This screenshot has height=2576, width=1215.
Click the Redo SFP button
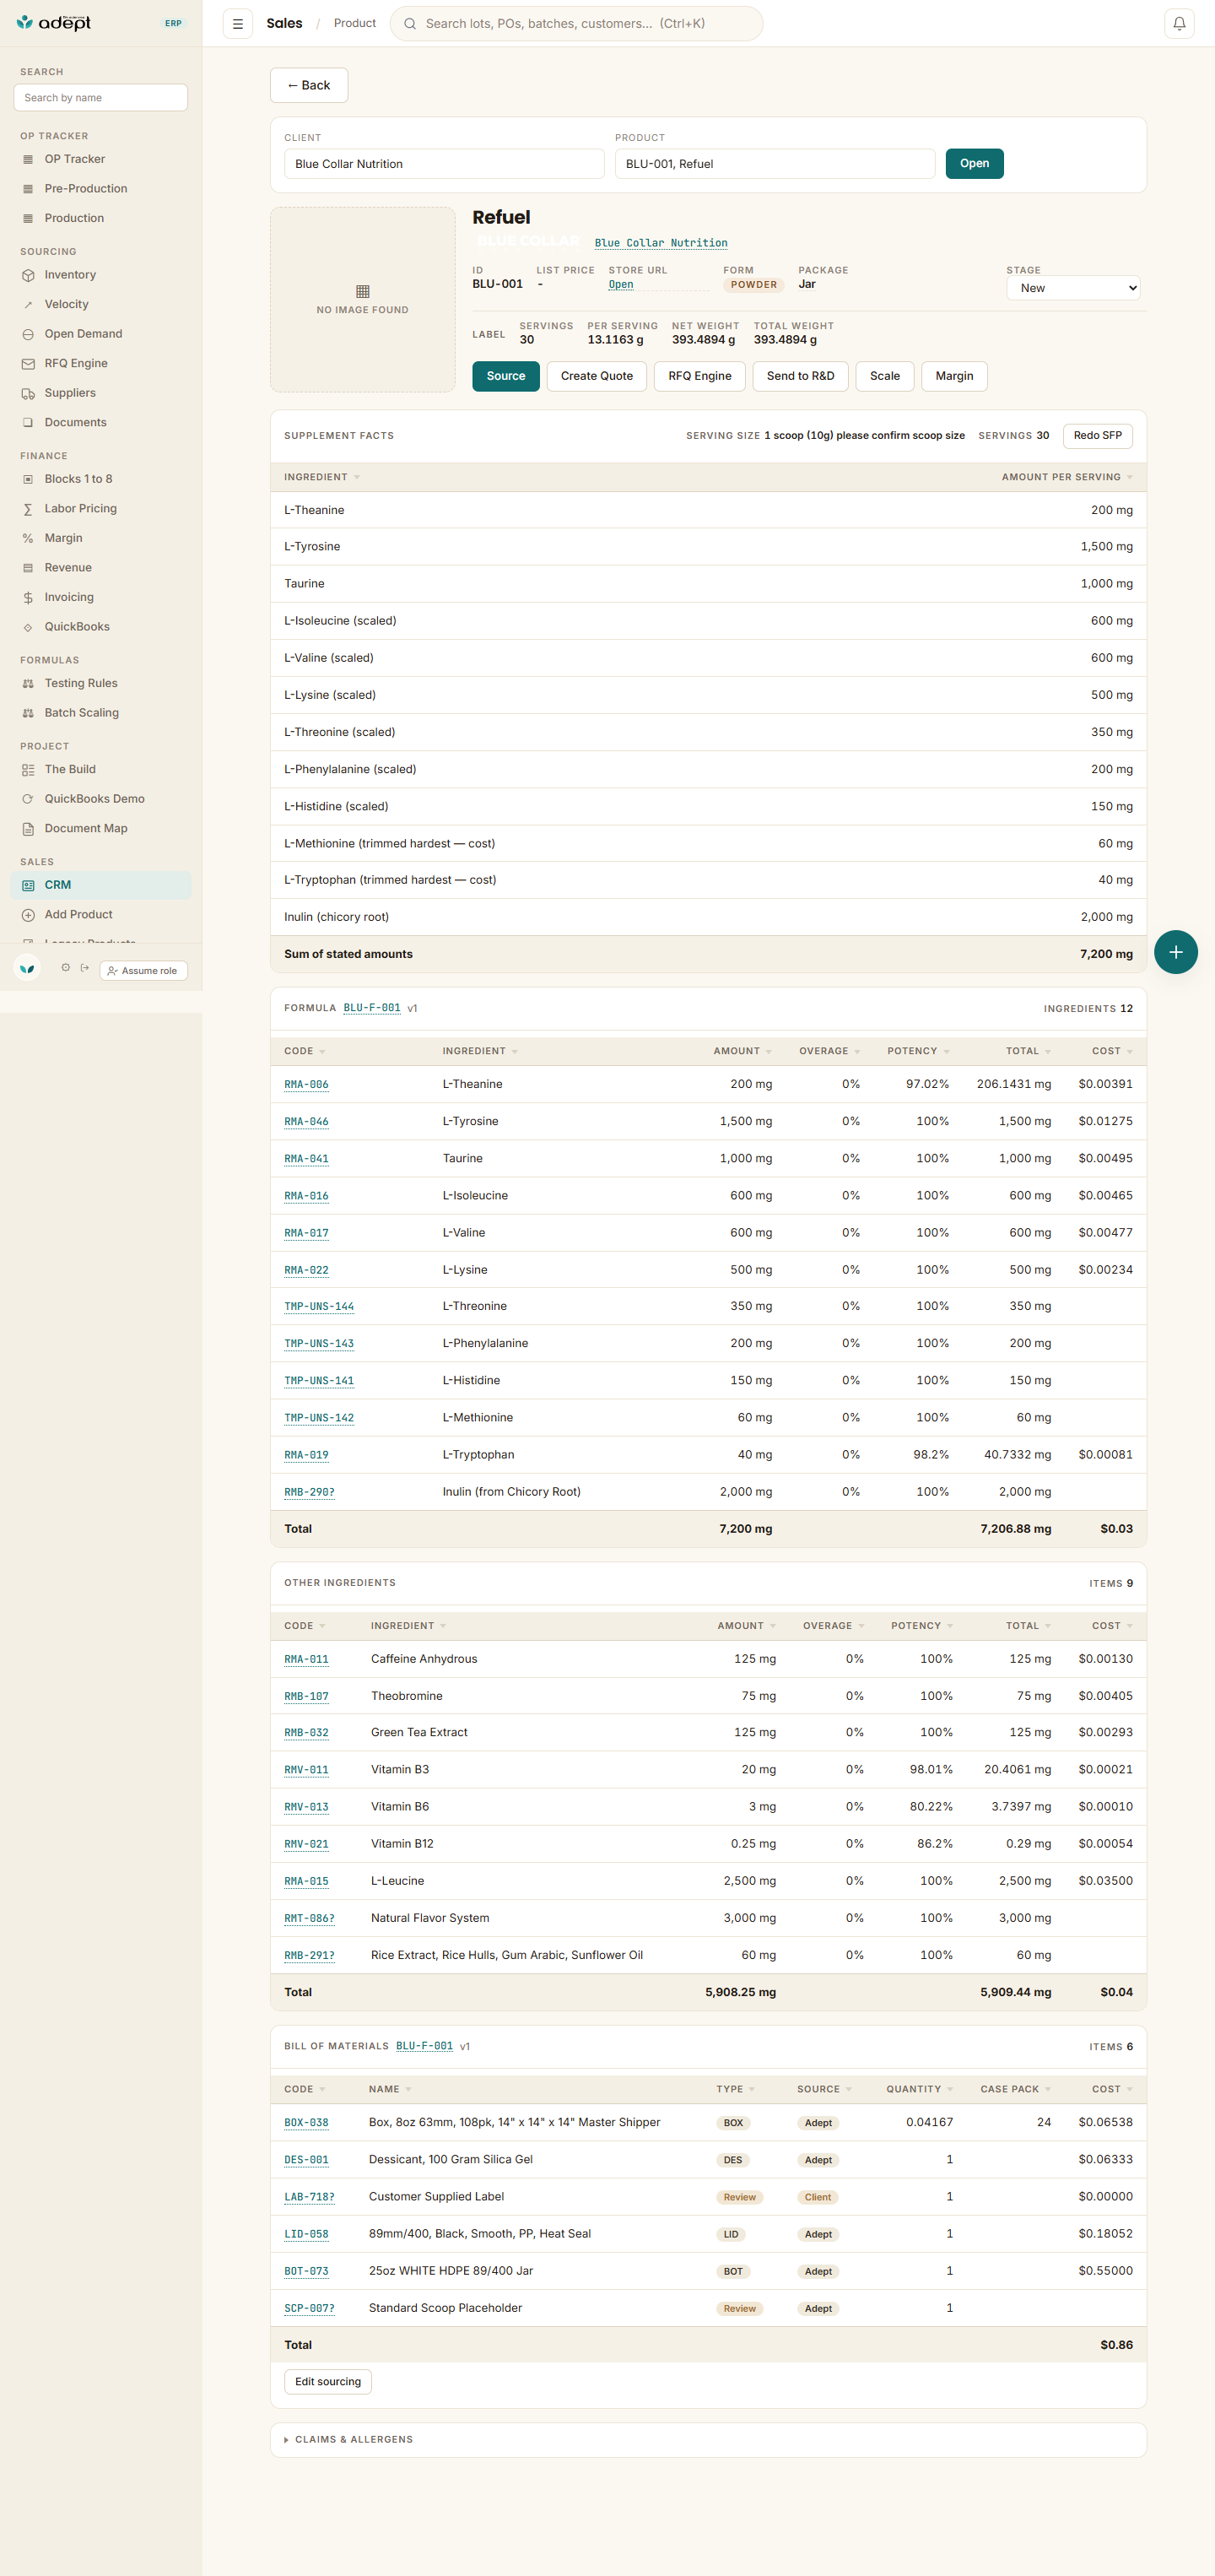(1097, 436)
